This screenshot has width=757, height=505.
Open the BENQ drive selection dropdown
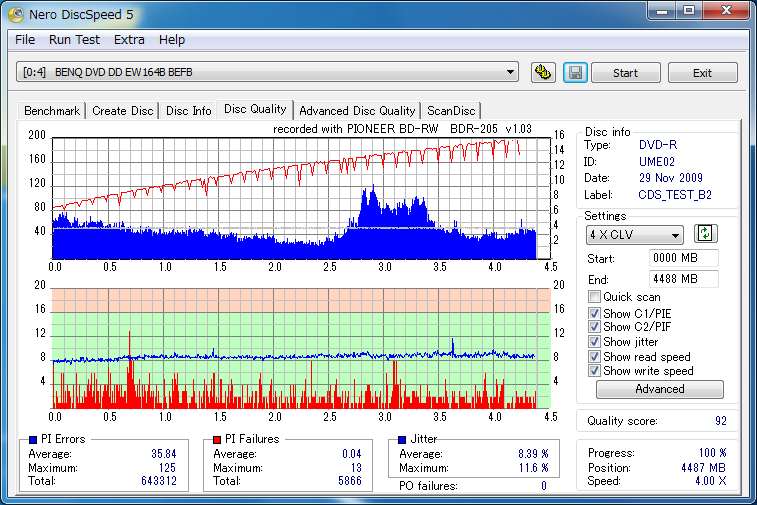click(x=268, y=72)
